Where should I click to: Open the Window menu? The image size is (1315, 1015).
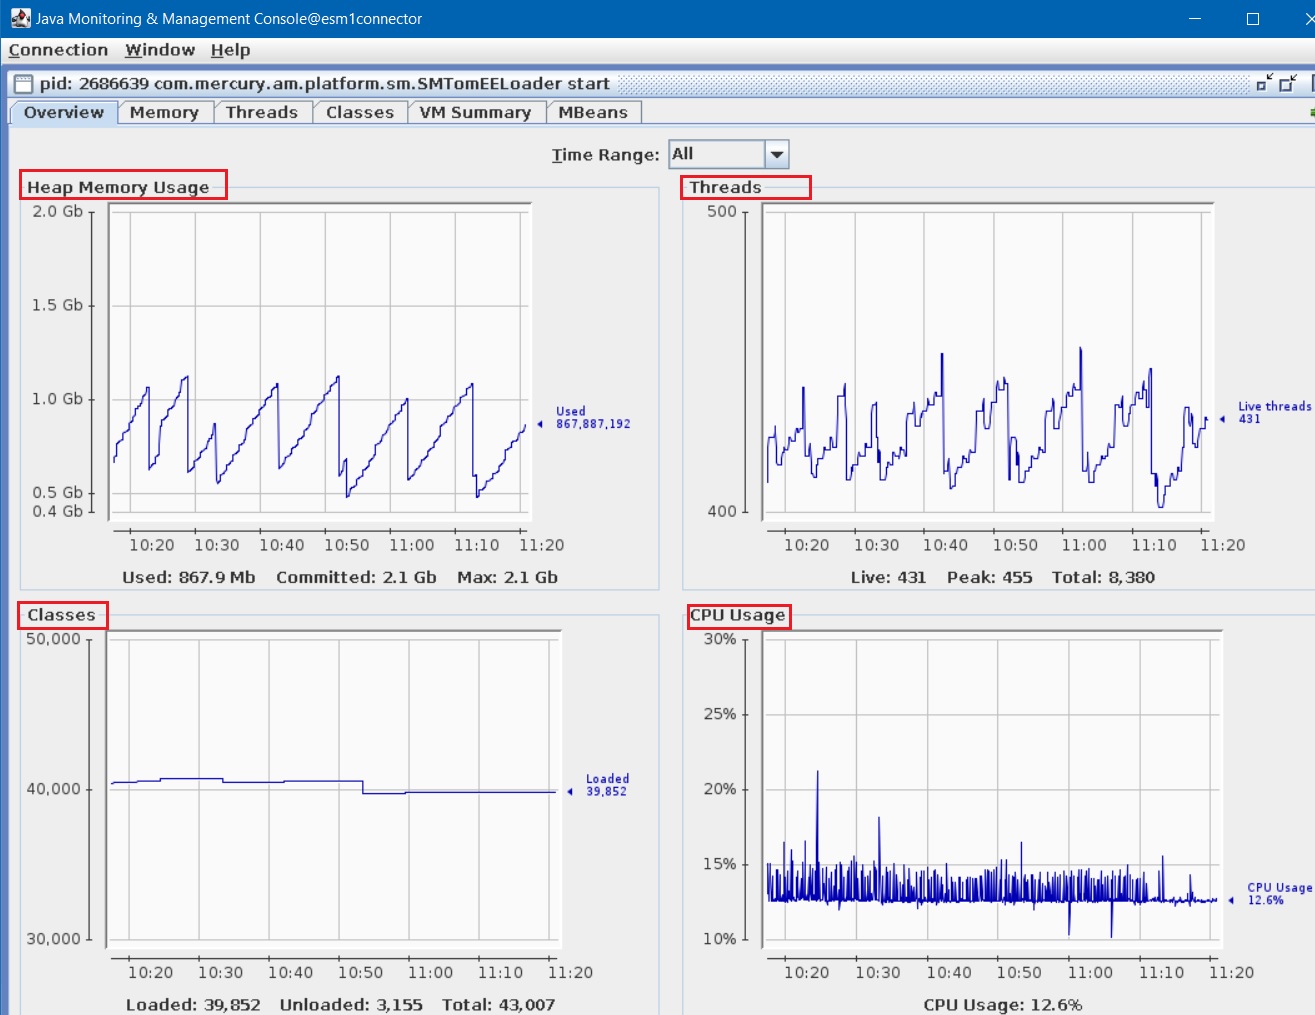tap(159, 50)
